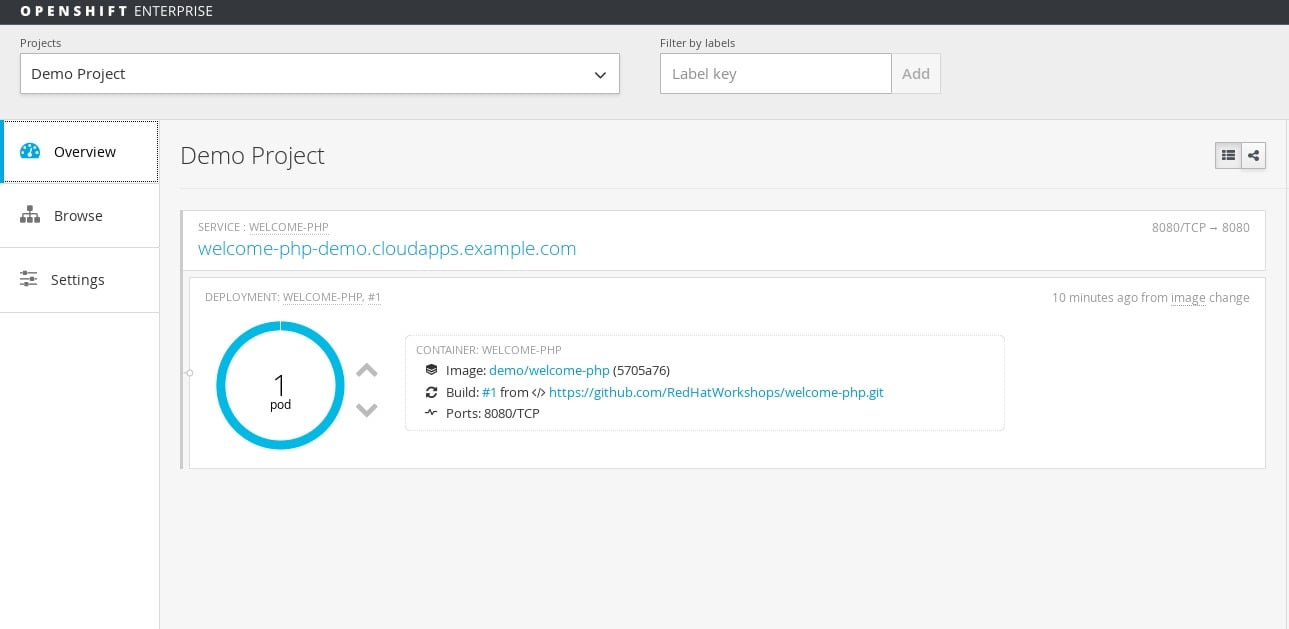The image size is (1289, 629).
Task: Open the welcome-php-demo.cloudapps.example.com route link
Action: (x=387, y=248)
